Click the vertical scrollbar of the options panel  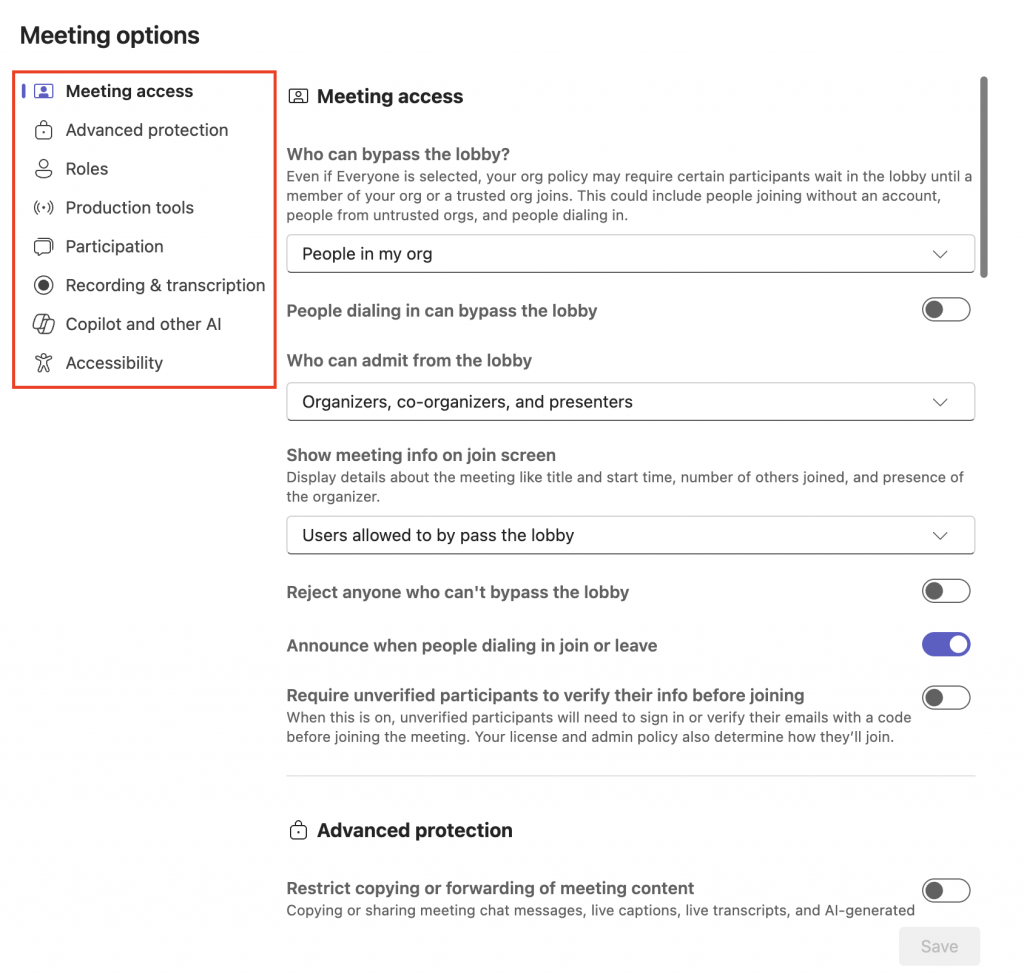(984, 176)
